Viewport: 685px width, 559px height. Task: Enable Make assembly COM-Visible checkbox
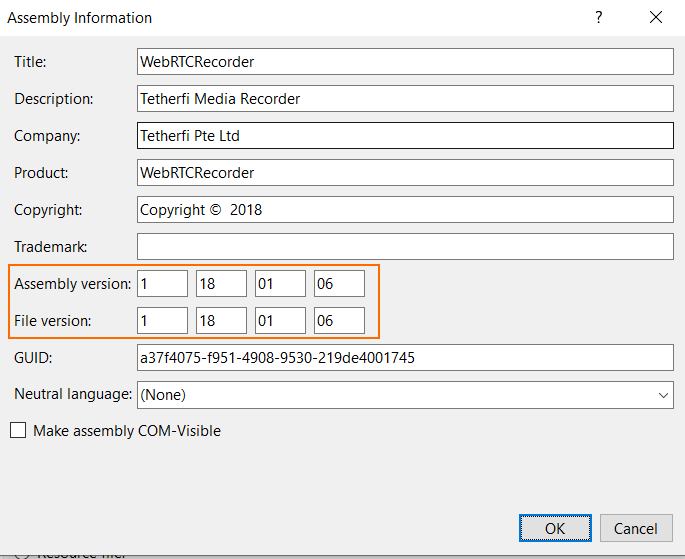(18, 431)
